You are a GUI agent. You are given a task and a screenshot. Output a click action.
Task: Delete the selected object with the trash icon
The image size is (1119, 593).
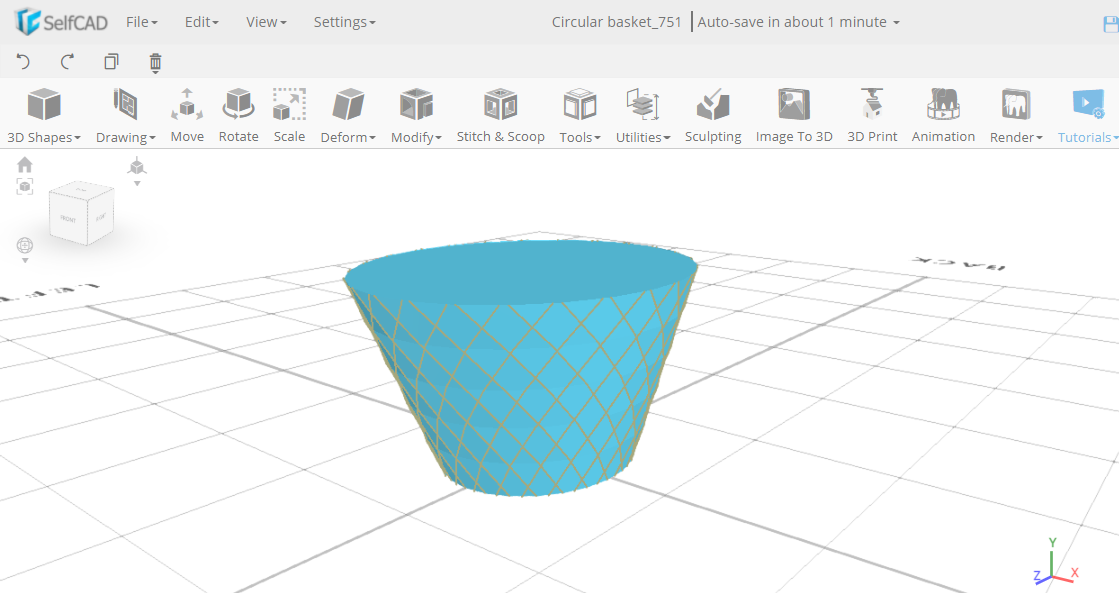point(156,63)
